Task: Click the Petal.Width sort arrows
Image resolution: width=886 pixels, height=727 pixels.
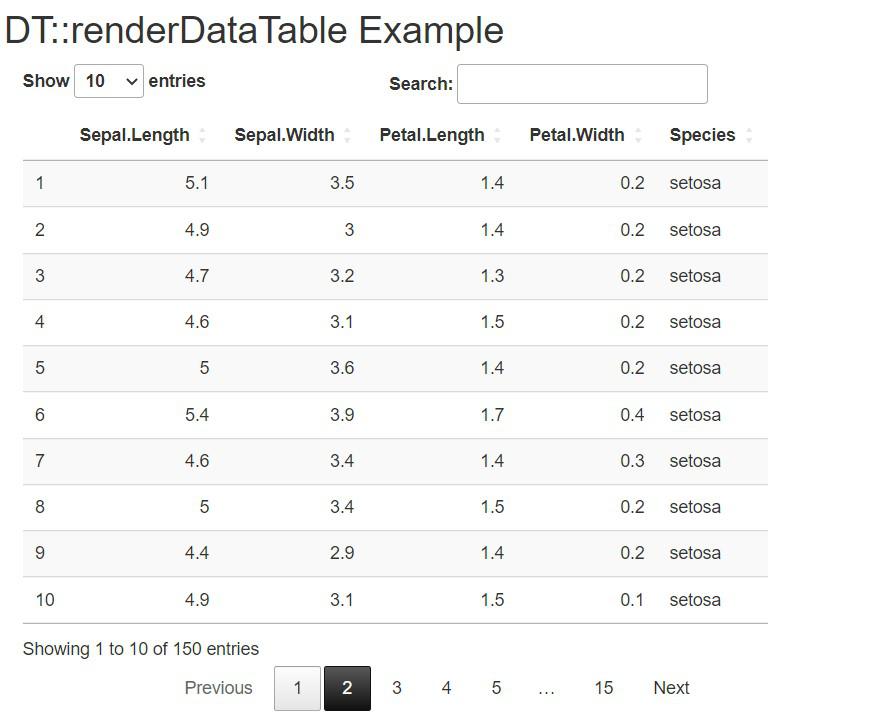Action: pyautogui.click(x=638, y=136)
